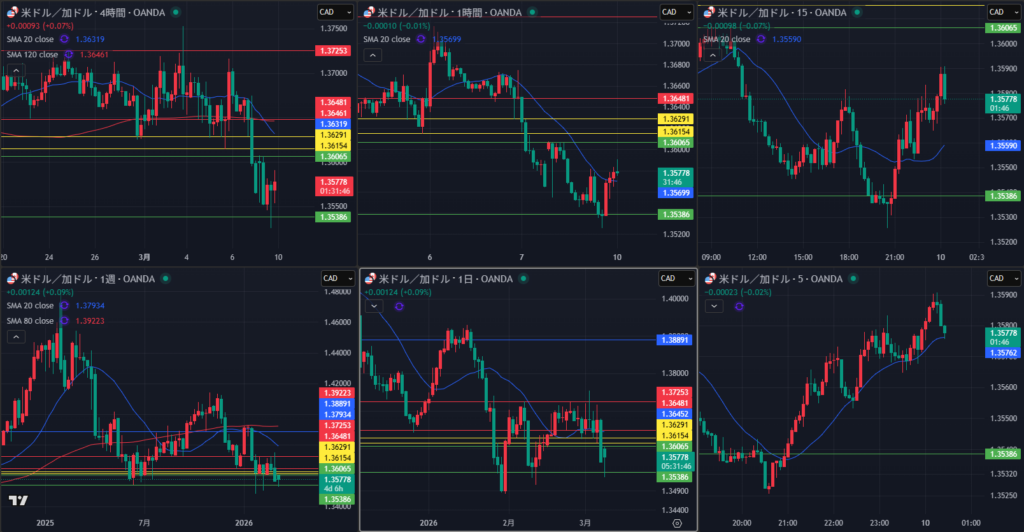Open CAD currency dropdown on weekly chart
This screenshot has height=532, width=1024.
click(x=334, y=279)
